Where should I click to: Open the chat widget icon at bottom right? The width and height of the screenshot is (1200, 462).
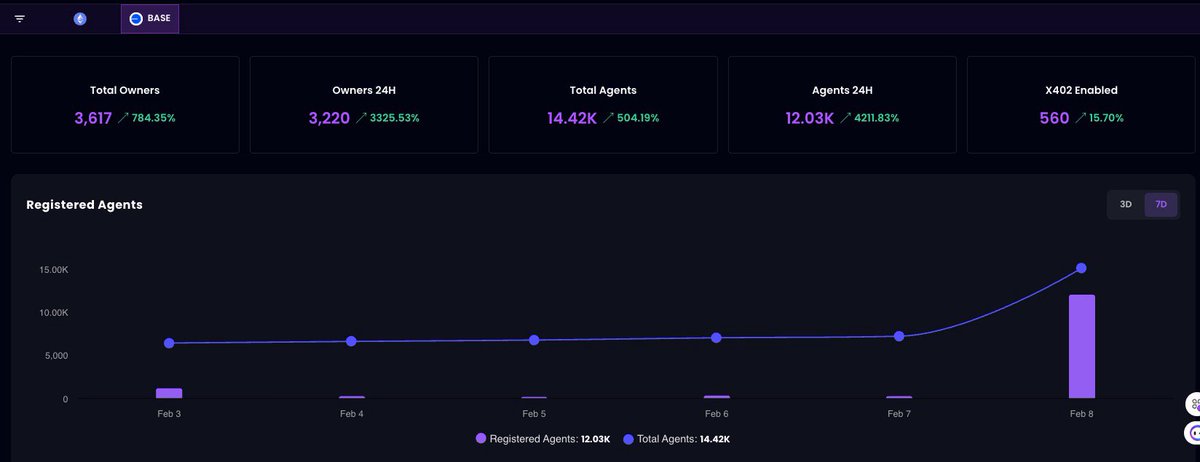tap(1192, 433)
